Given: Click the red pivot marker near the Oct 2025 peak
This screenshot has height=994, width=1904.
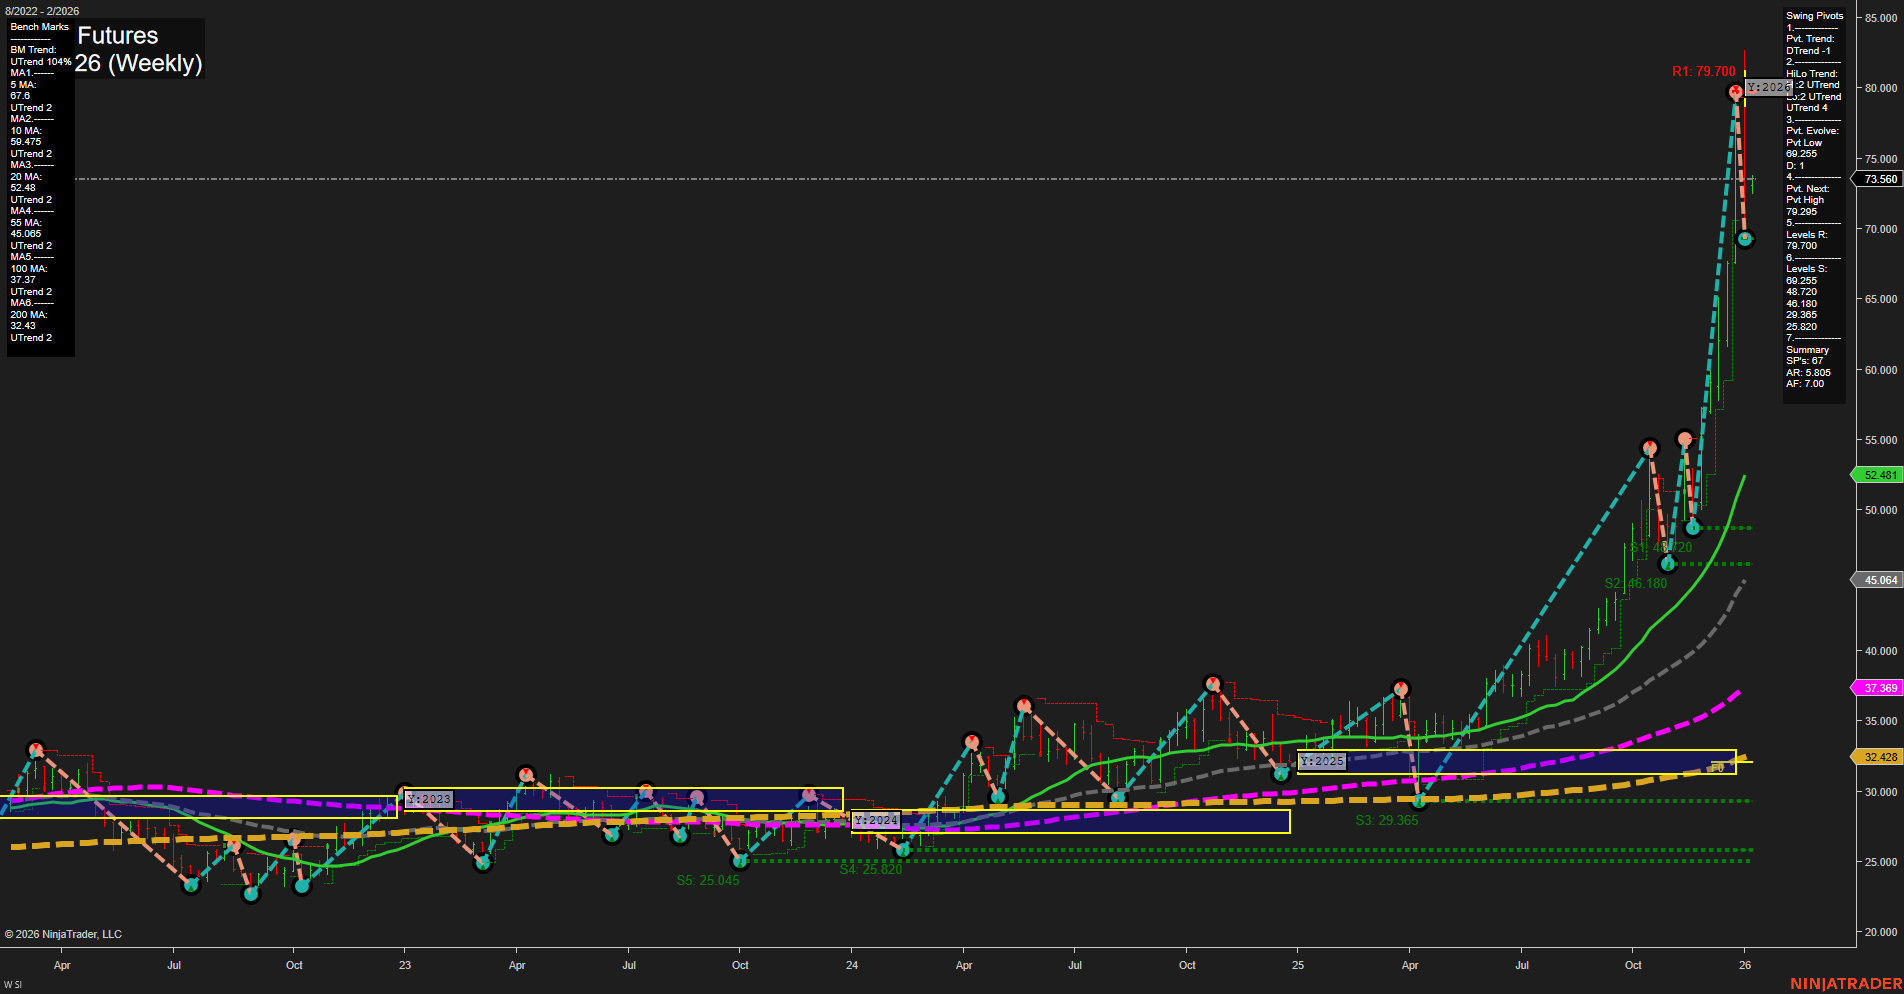Looking at the screenshot, I should [1649, 448].
